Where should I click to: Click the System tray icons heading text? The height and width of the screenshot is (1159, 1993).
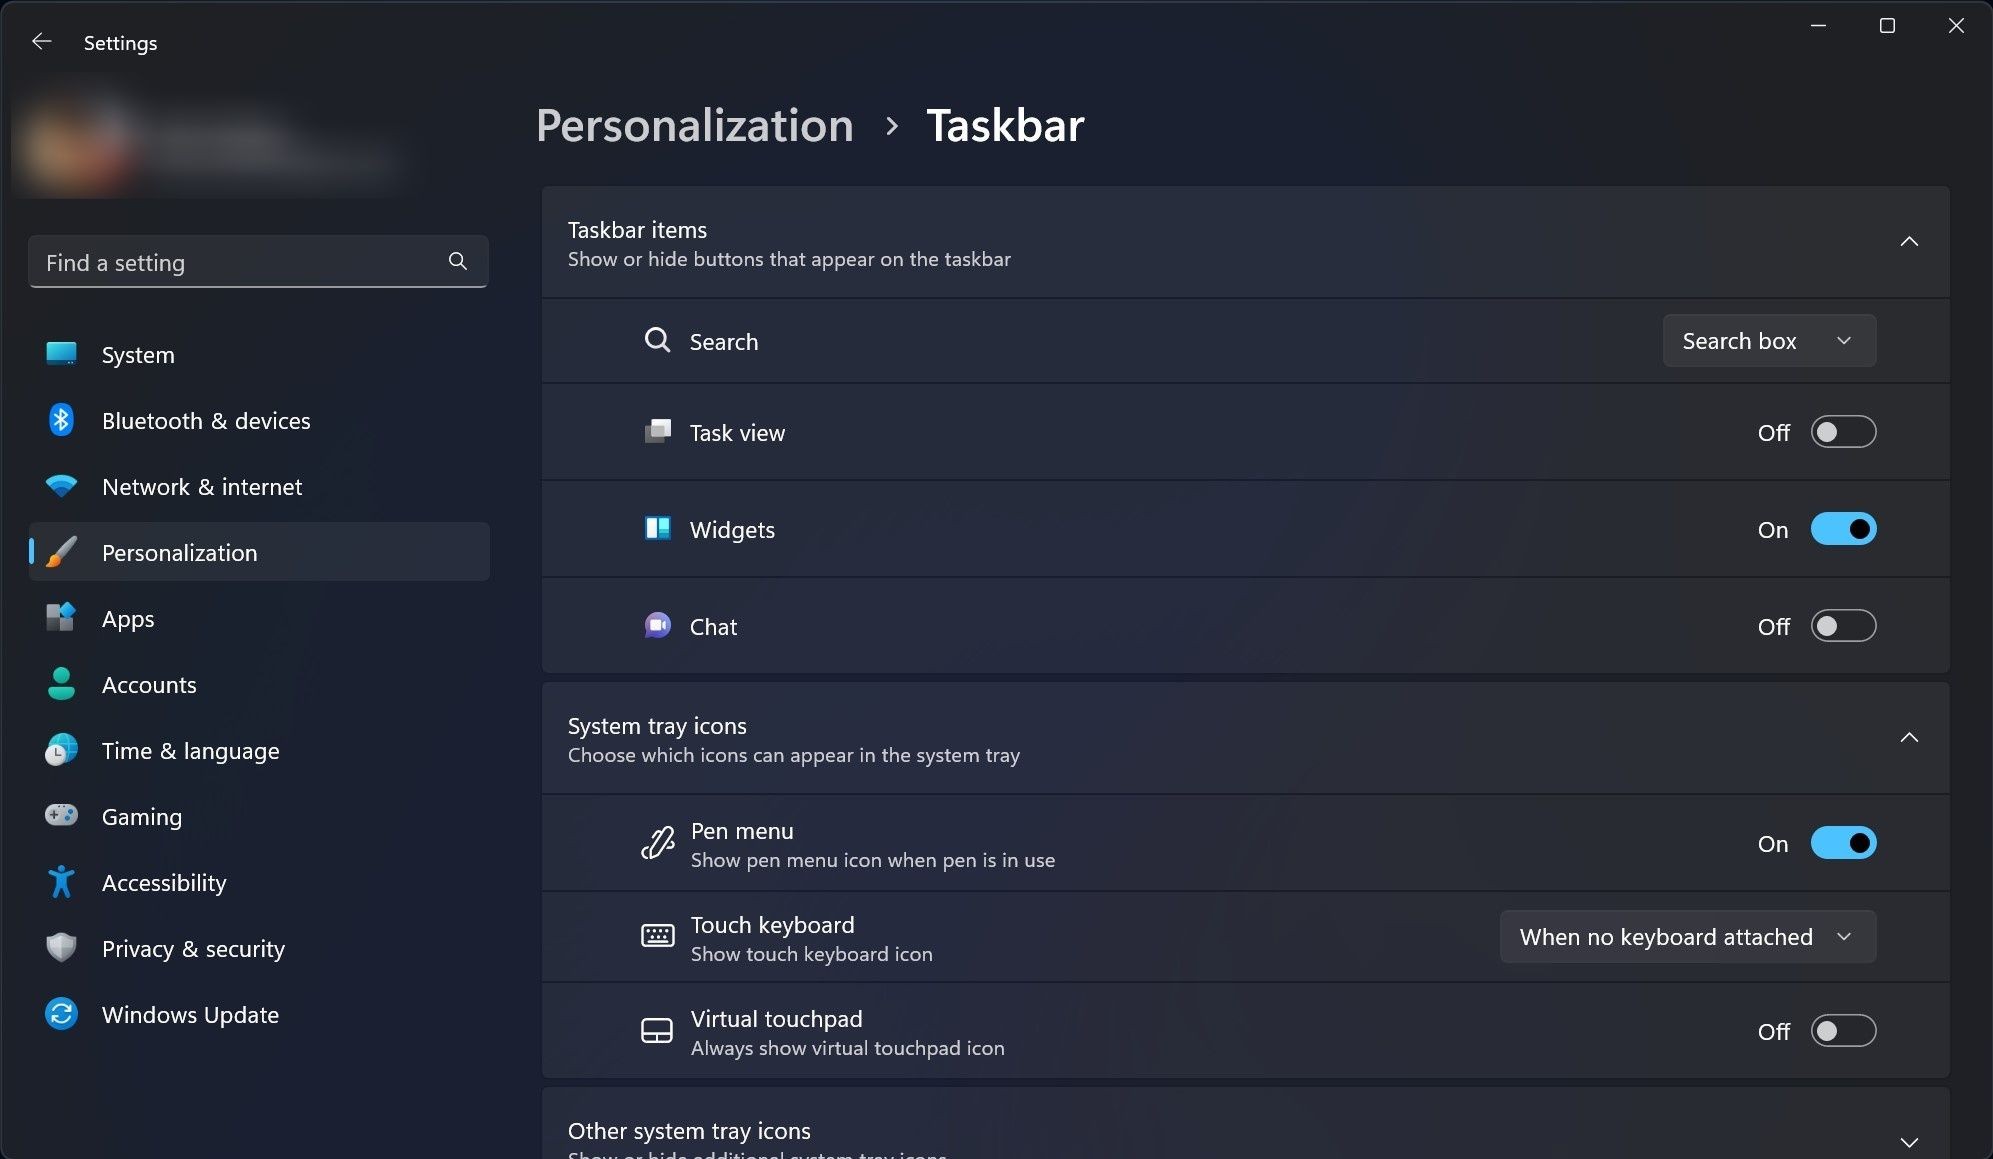point(657,726)
